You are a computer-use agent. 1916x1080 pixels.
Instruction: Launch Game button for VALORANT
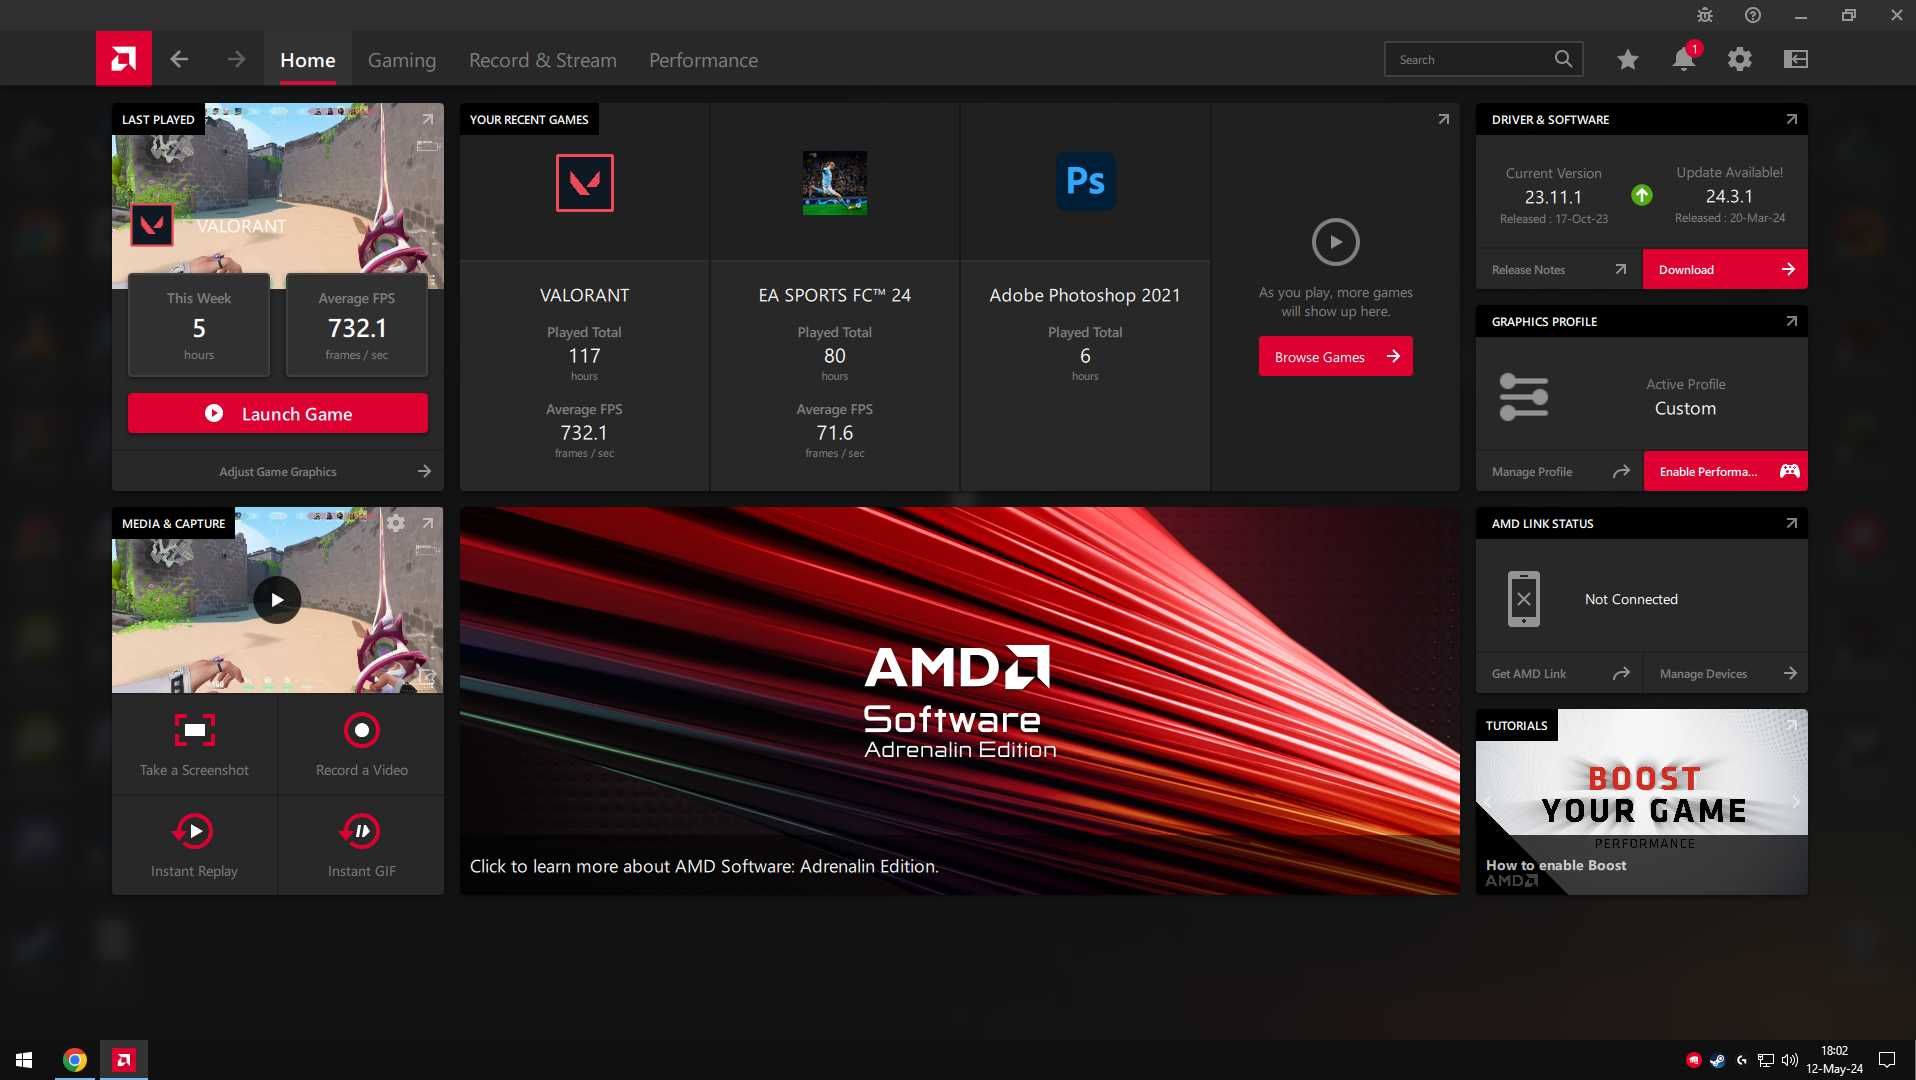(278, 413)
